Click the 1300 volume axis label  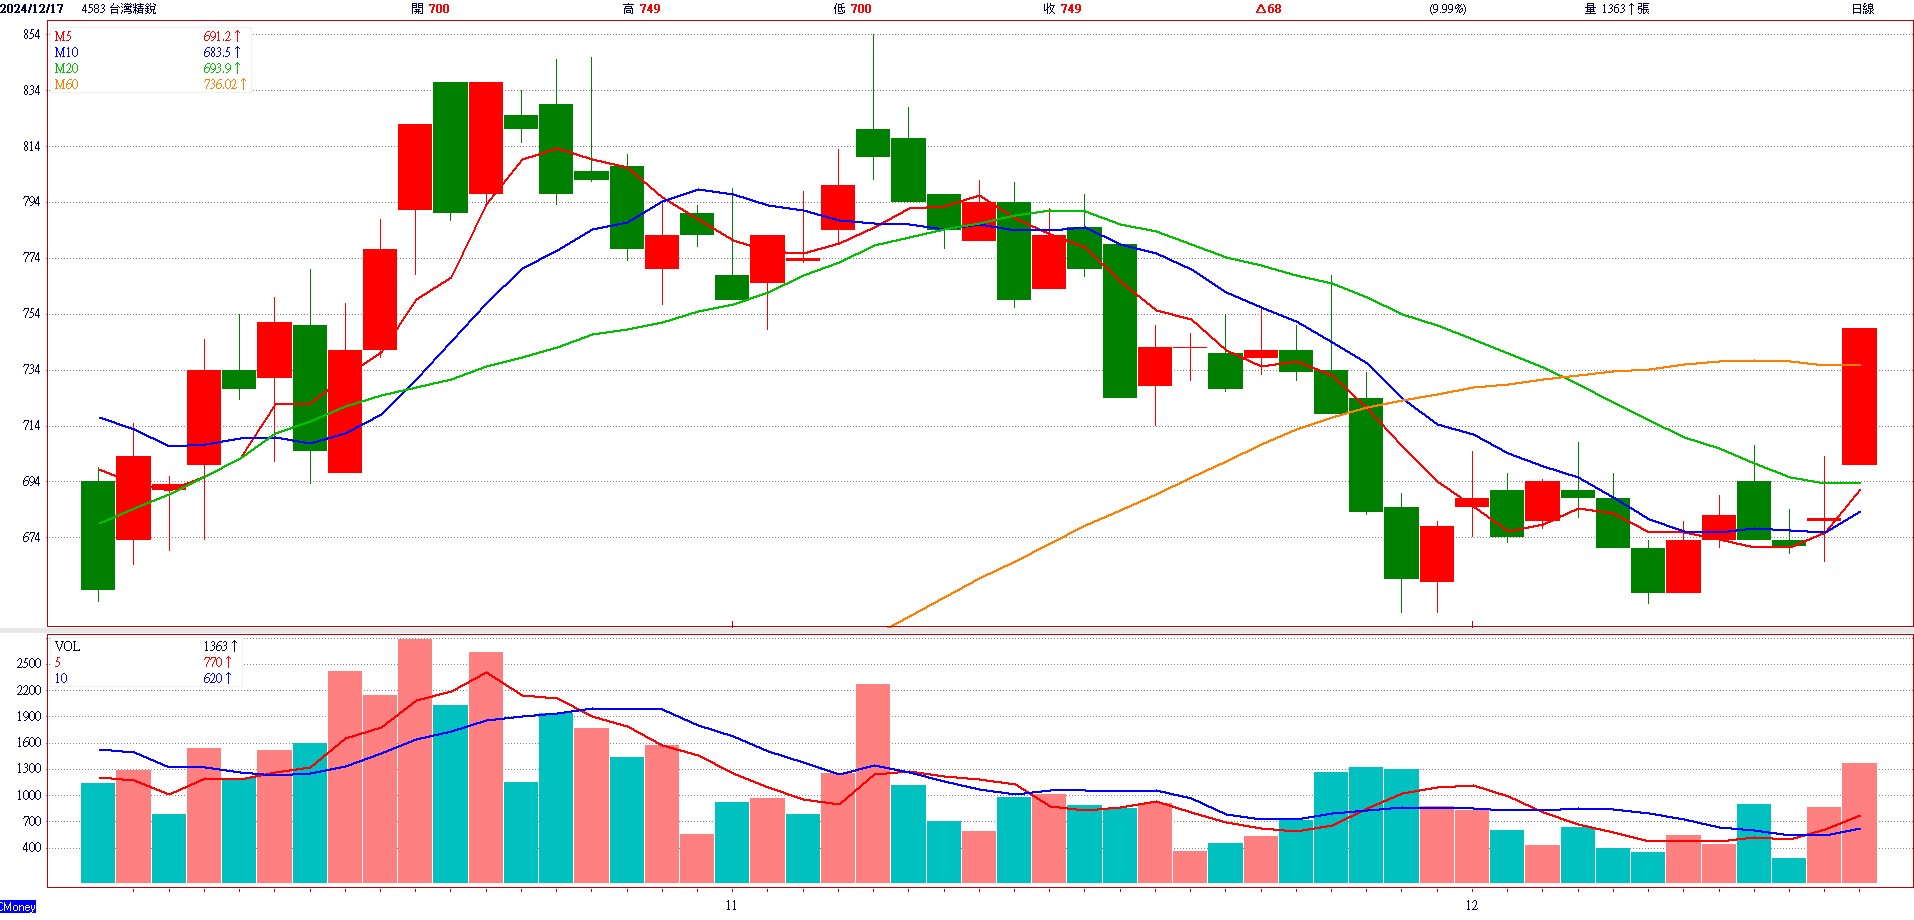(x=29, y=768)
